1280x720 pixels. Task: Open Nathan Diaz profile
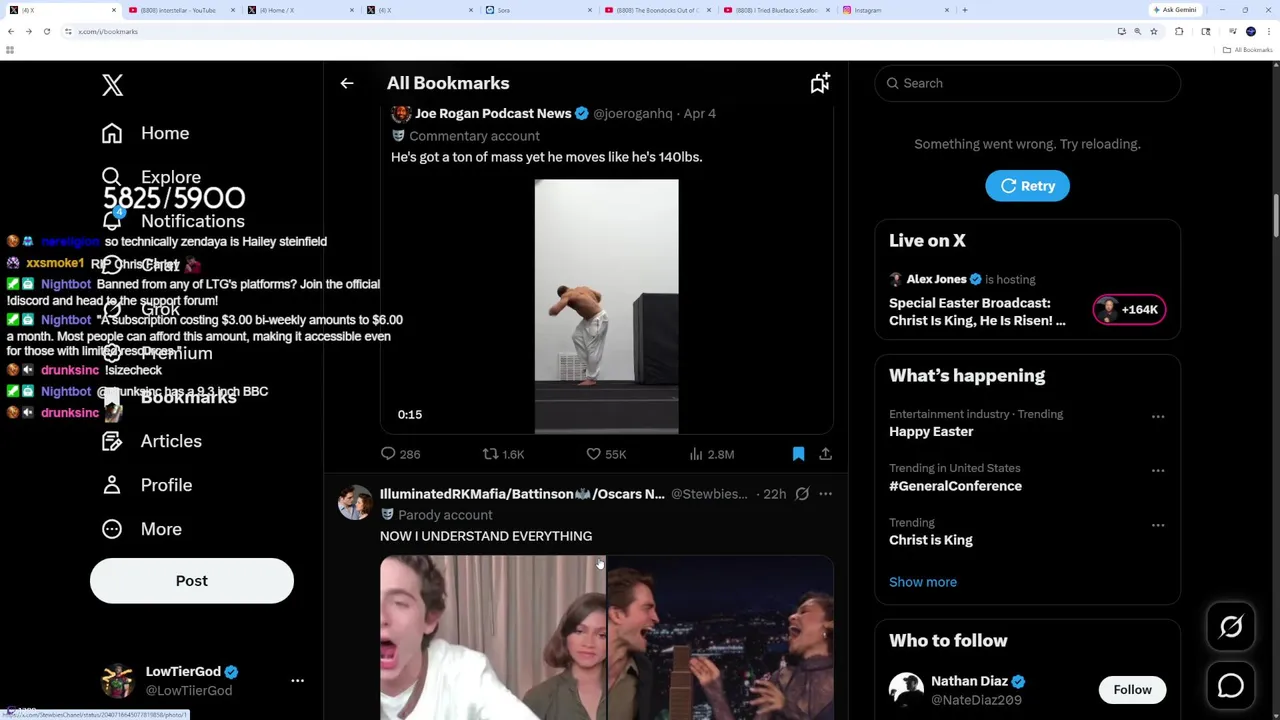pyautogui.click(x=969, y=681)
